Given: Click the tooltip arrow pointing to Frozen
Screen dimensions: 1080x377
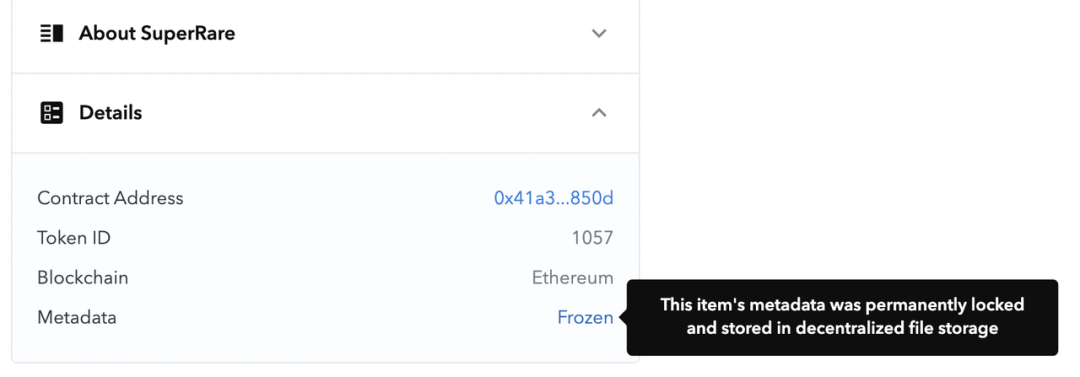Looking at the screenshot, I should tap(623, 318).
